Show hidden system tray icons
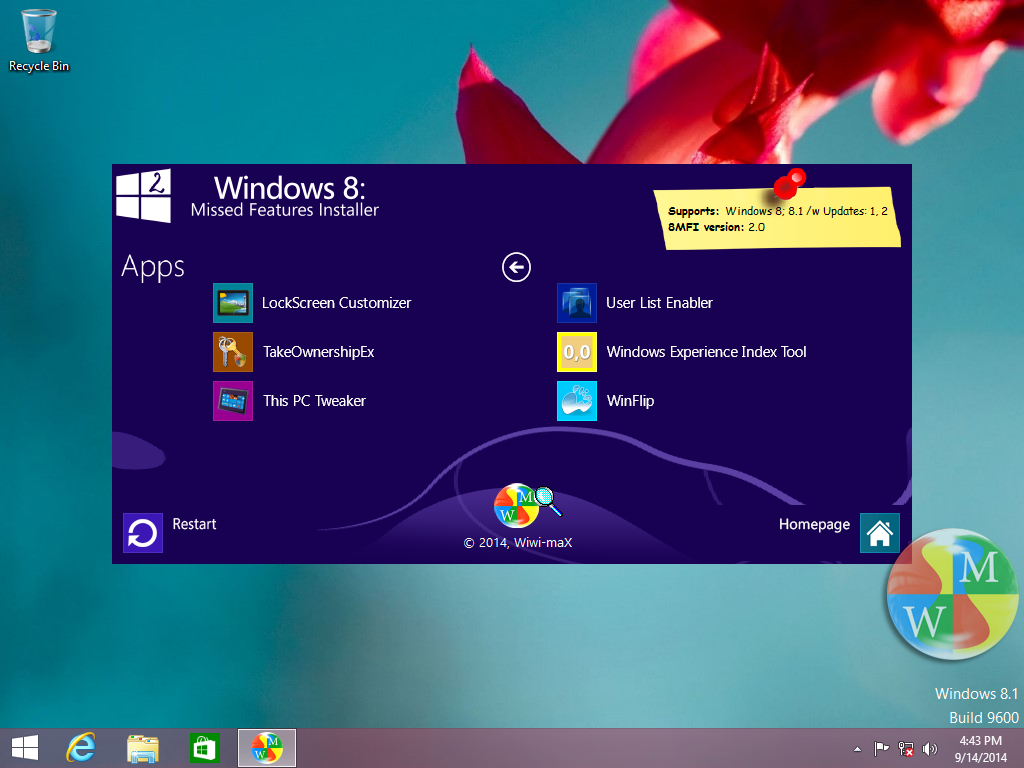The image size is (1024, 768). coord(857,748)
